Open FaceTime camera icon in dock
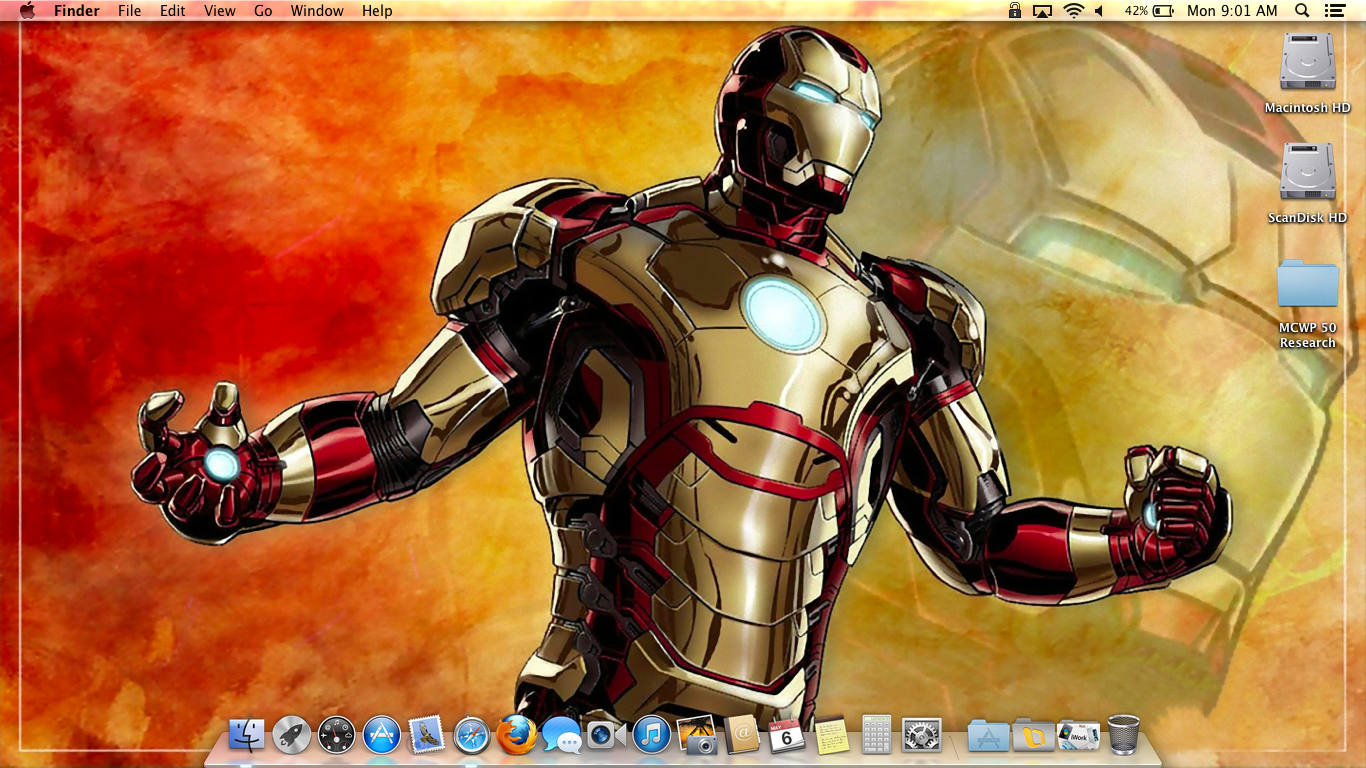Viewport: 1366px width, 768px height. tap(606, 735)
